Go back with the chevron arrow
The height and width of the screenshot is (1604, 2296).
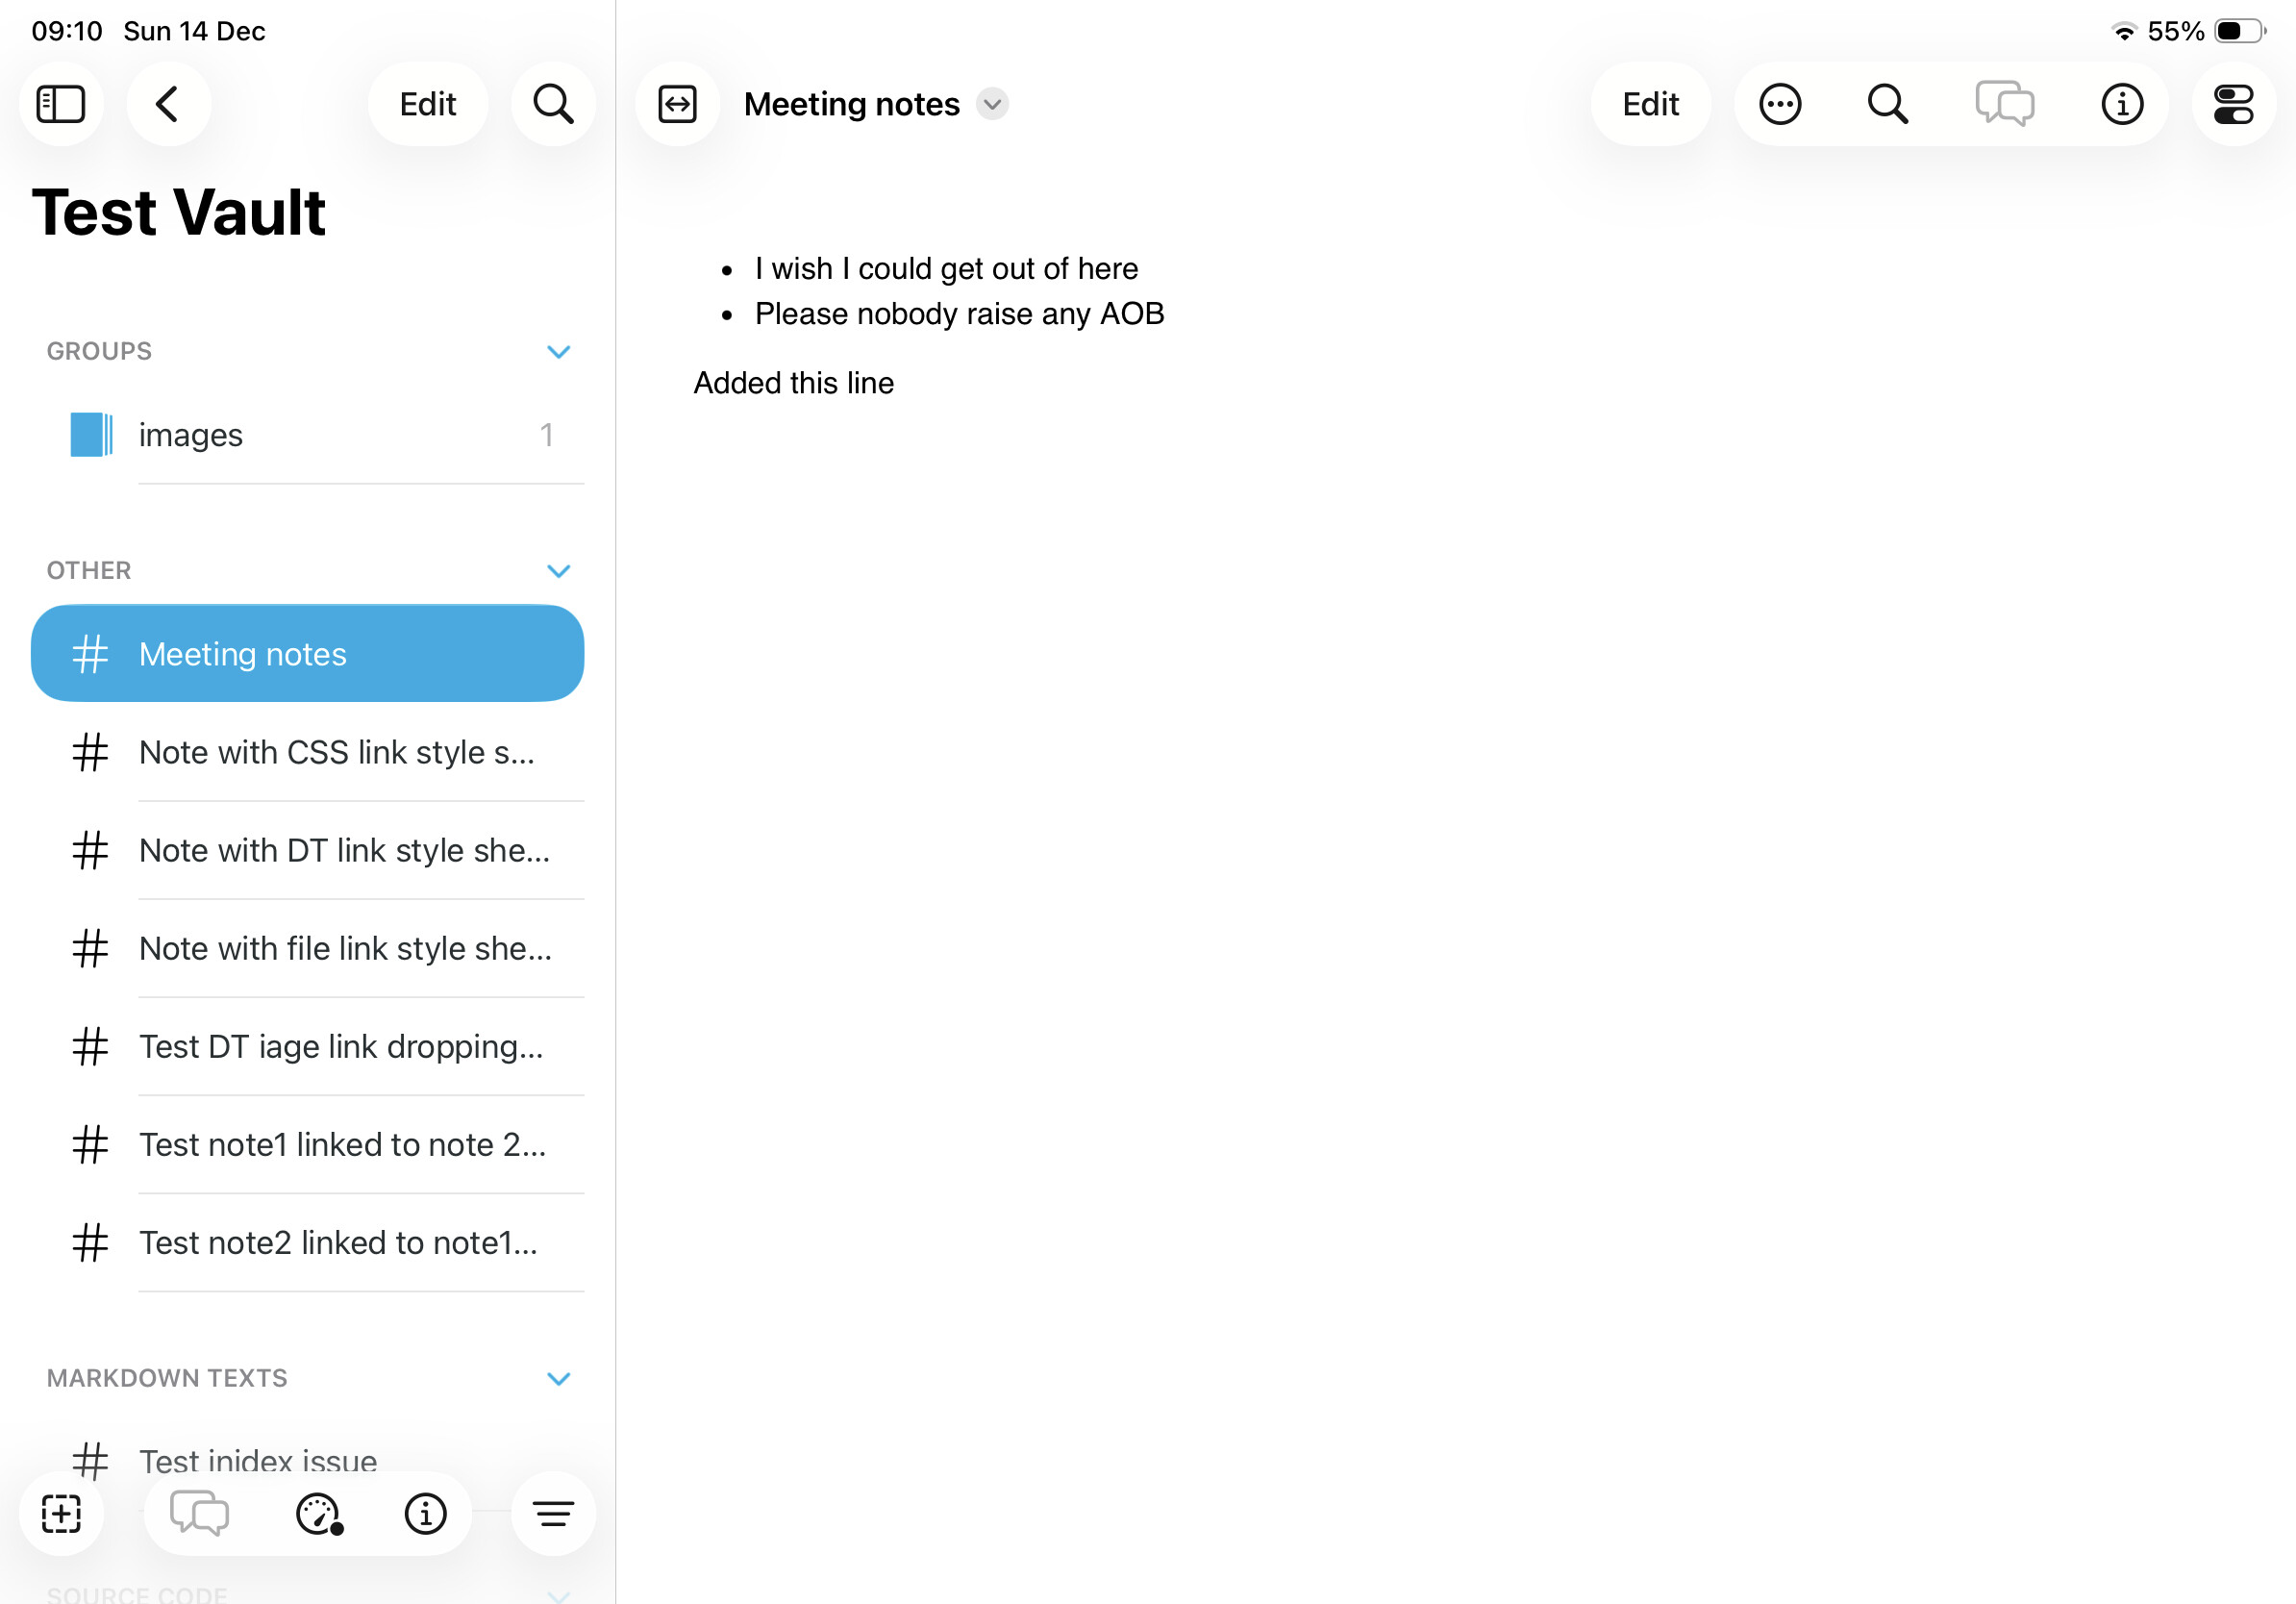[x=168, y=104]
